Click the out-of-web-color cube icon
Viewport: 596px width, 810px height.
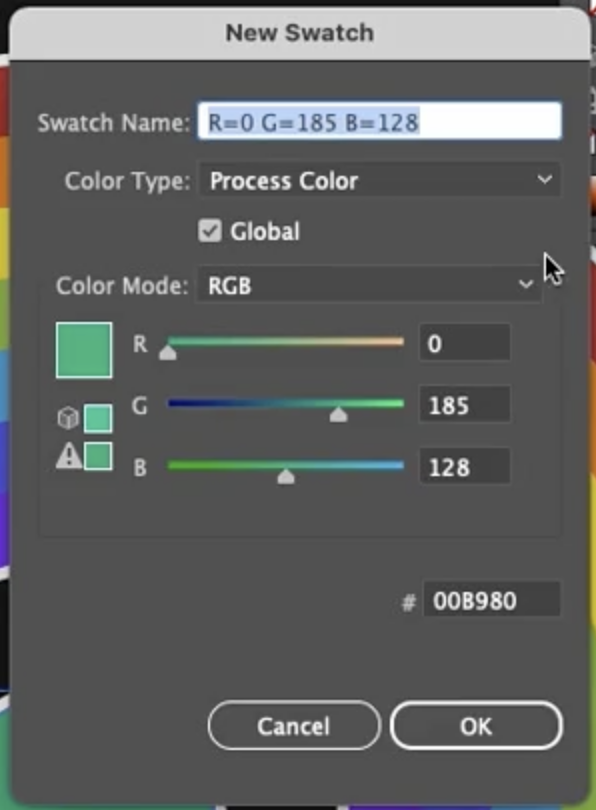coord(68,417)
